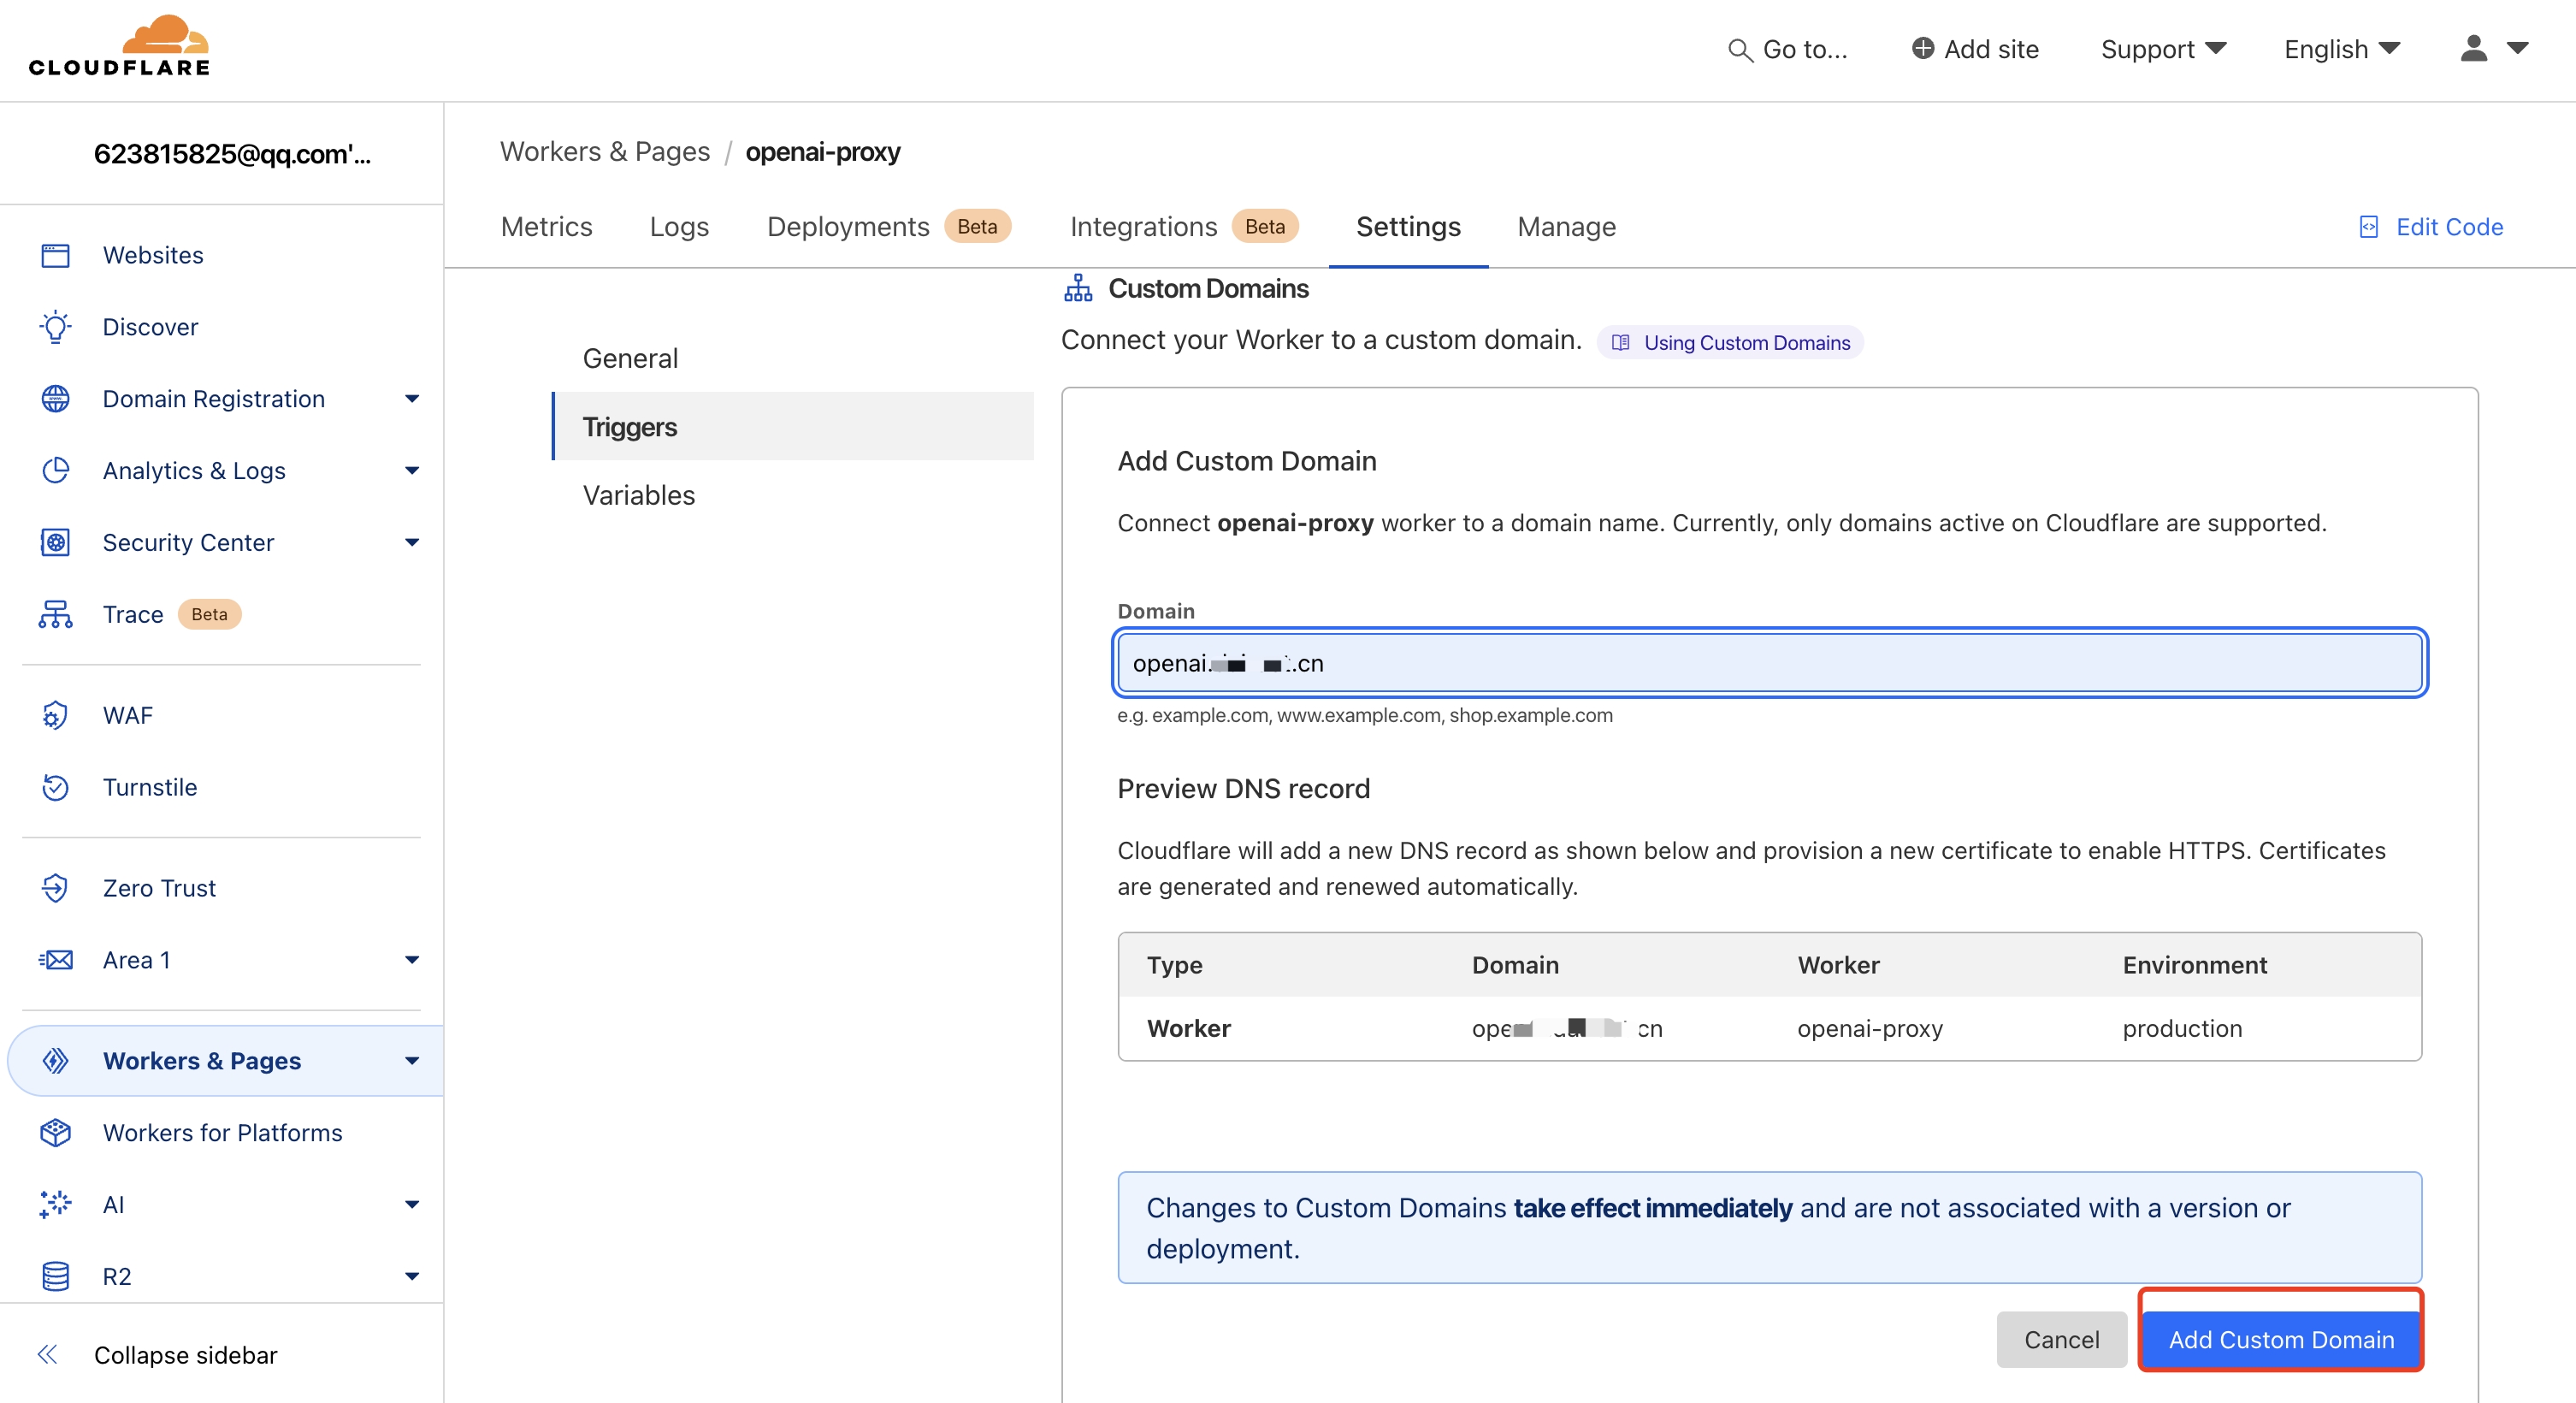Open the account menu arrow
The height and width of the screenshot is (1403, 2576).
click(x=2517, y=48)
